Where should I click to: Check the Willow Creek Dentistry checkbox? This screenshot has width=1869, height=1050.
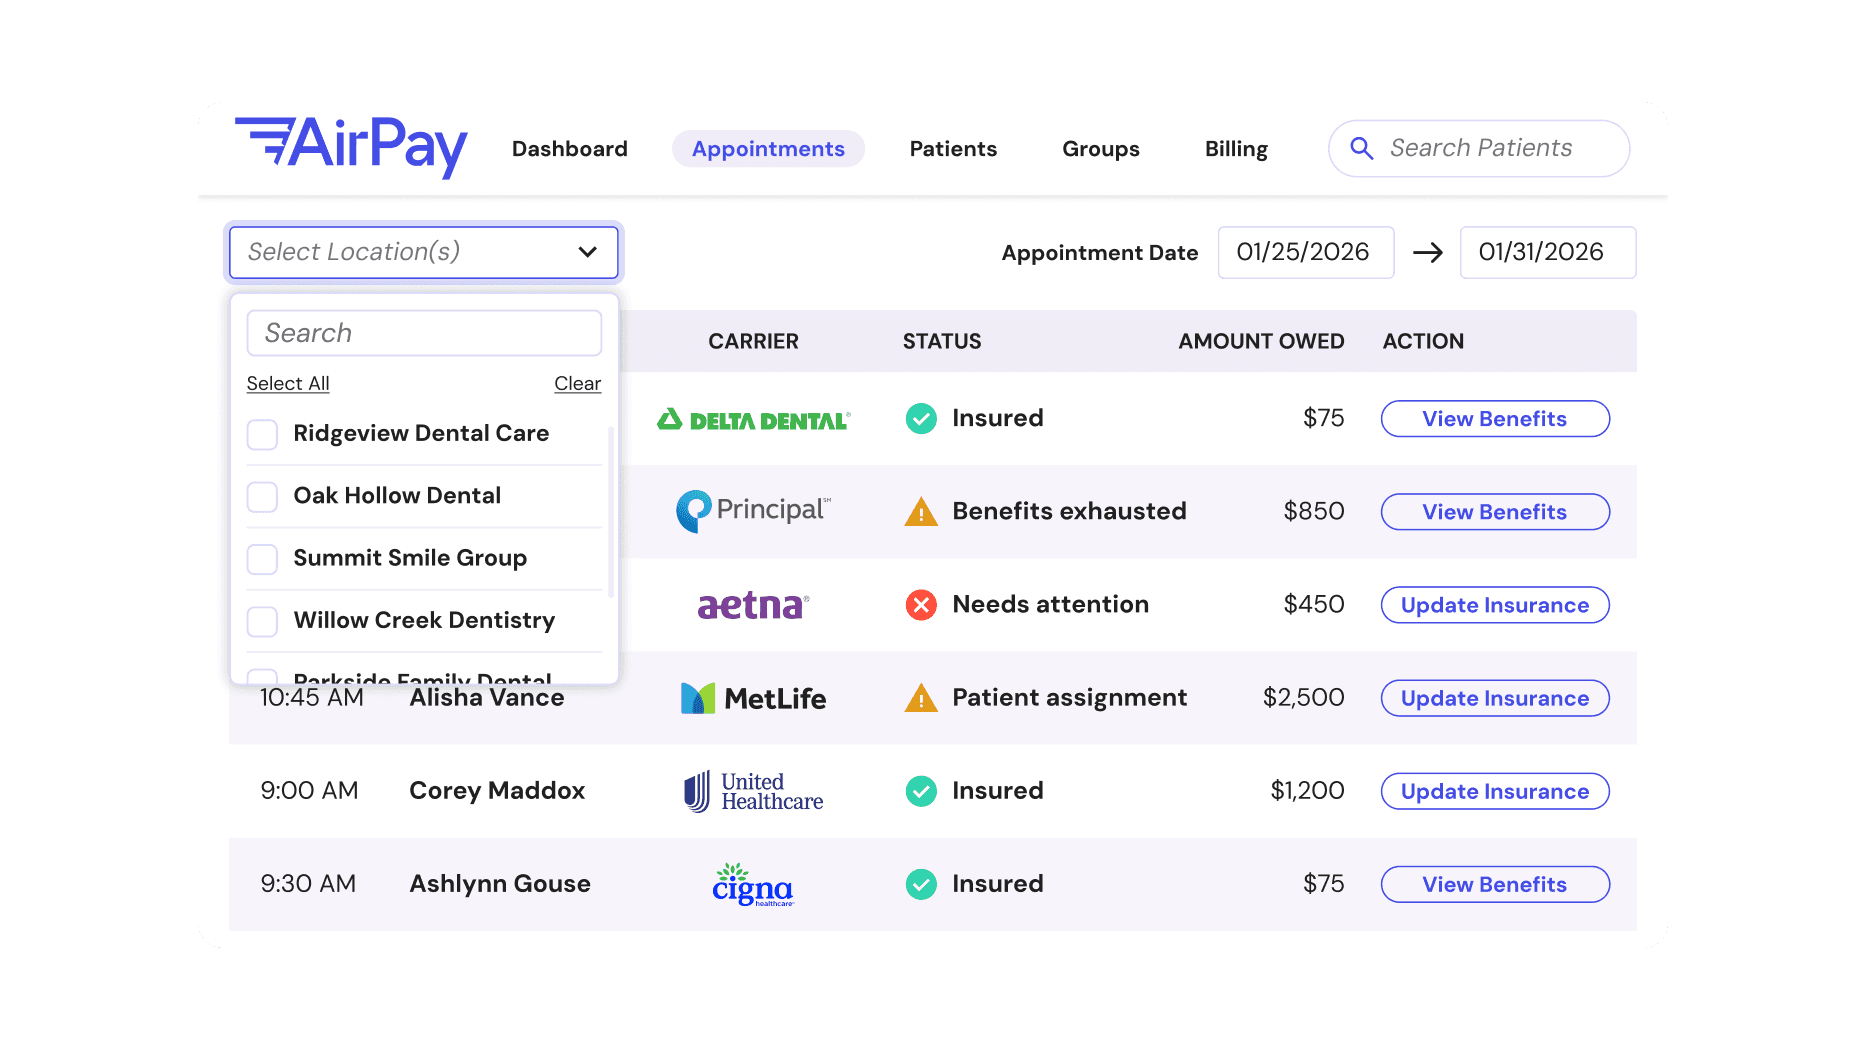point(262,621)
